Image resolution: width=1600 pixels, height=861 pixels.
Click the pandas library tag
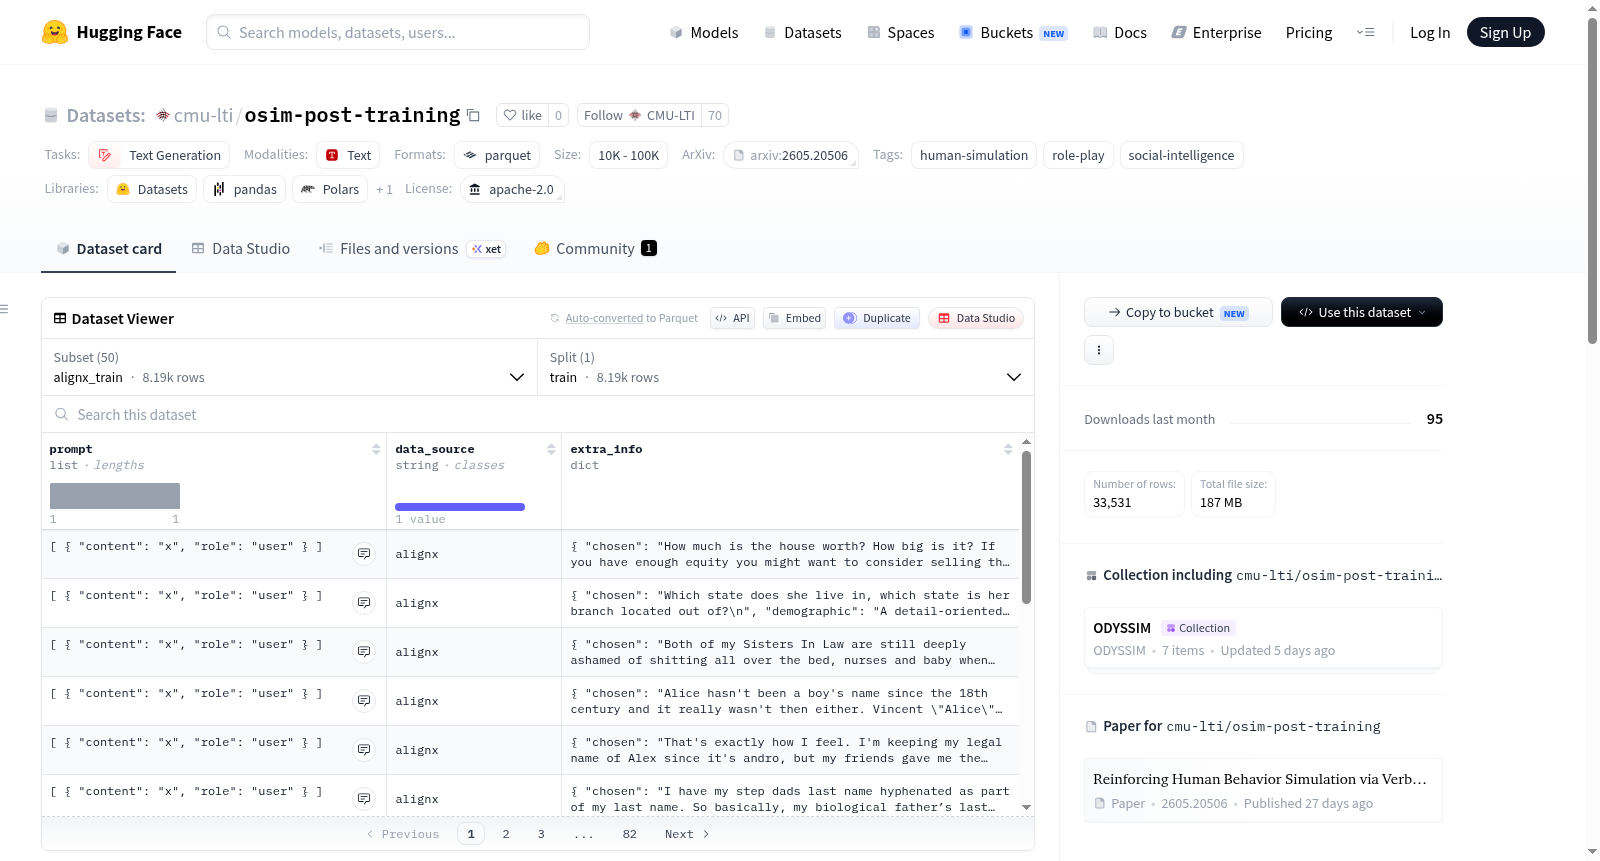pos(245,189)
